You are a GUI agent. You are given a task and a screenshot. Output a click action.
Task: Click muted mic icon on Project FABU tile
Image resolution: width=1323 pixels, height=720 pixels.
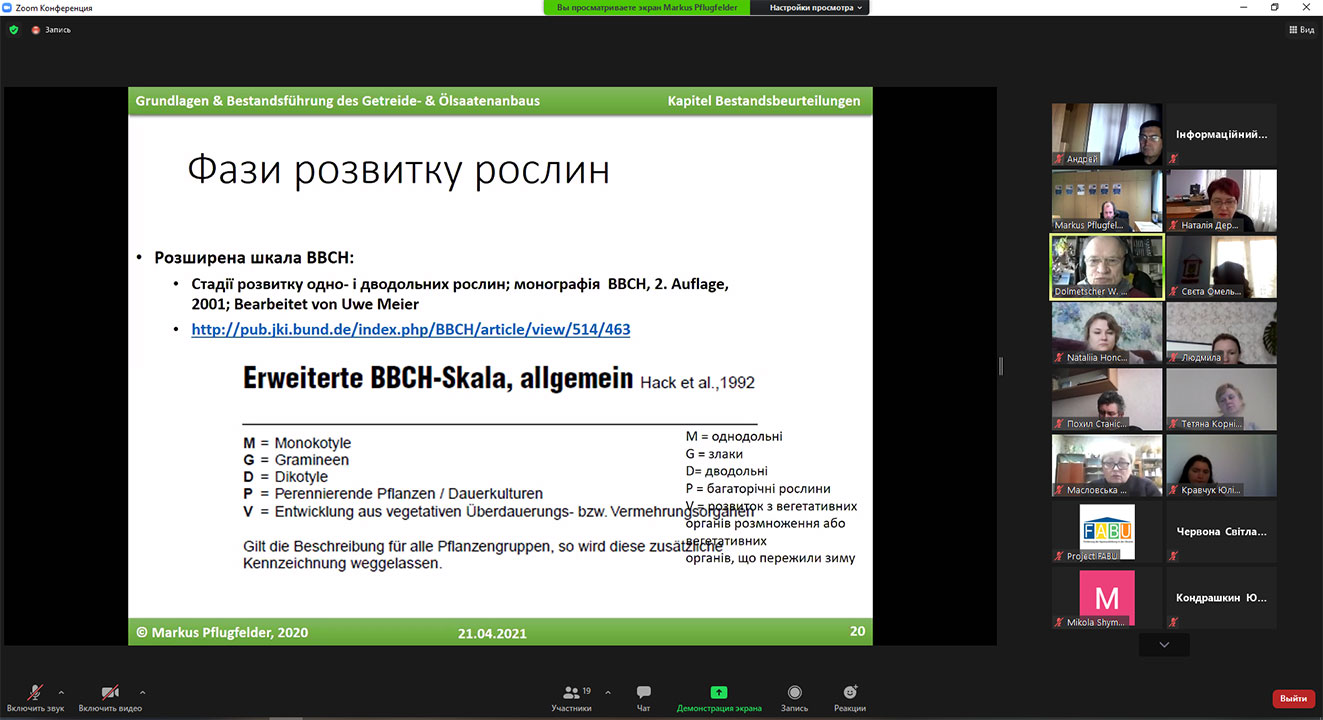pos(1059,556)
